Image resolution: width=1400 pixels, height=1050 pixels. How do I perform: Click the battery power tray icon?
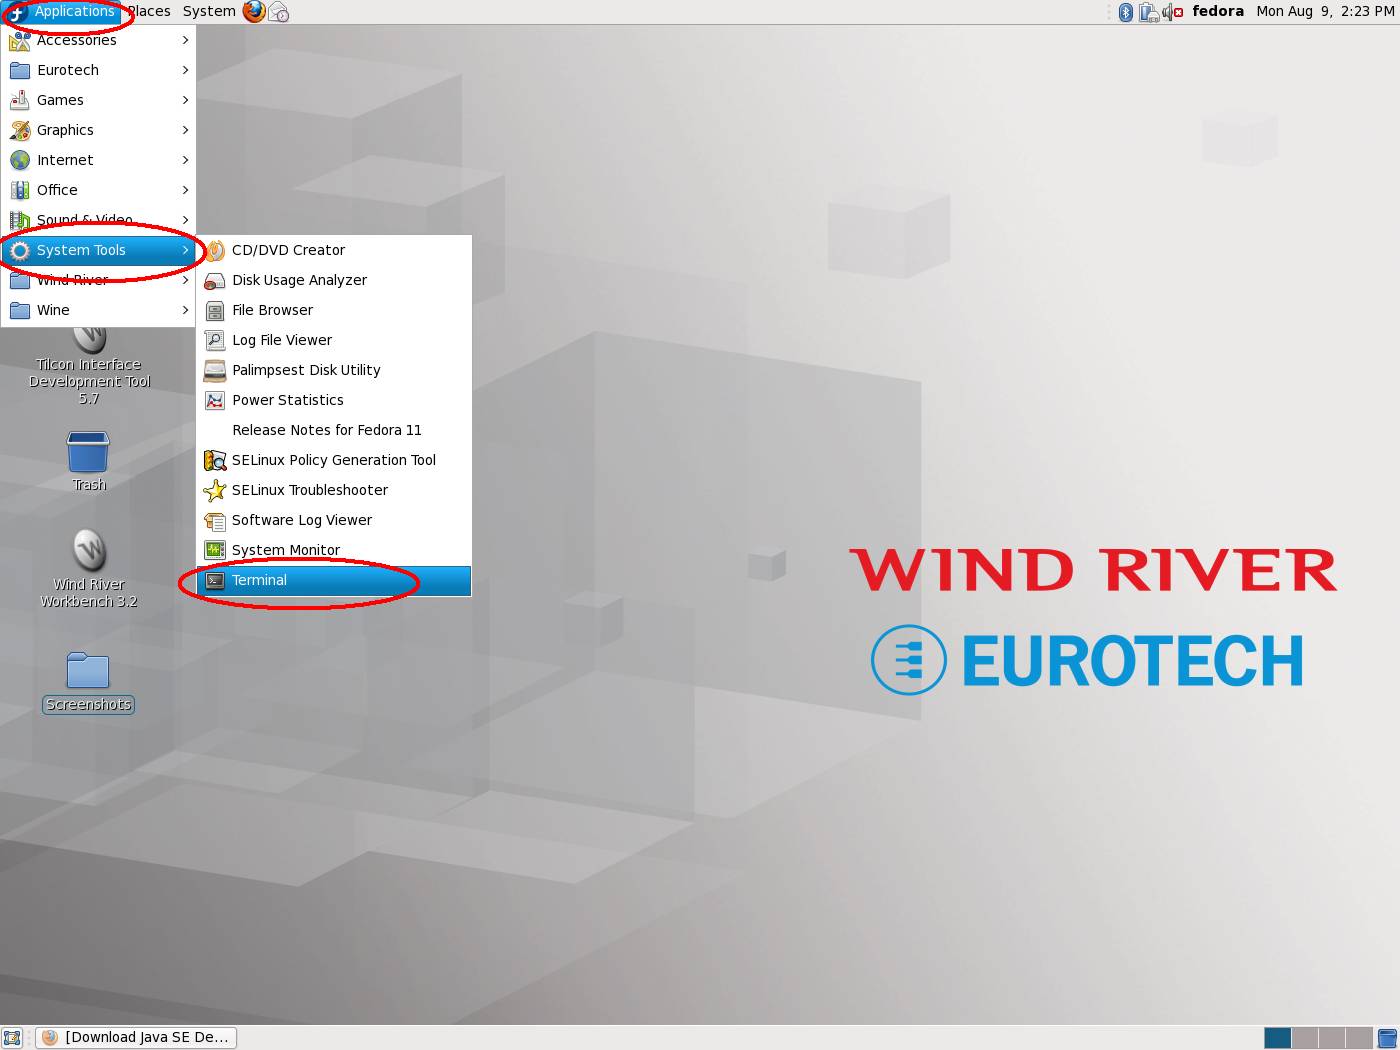[1149, 12]
